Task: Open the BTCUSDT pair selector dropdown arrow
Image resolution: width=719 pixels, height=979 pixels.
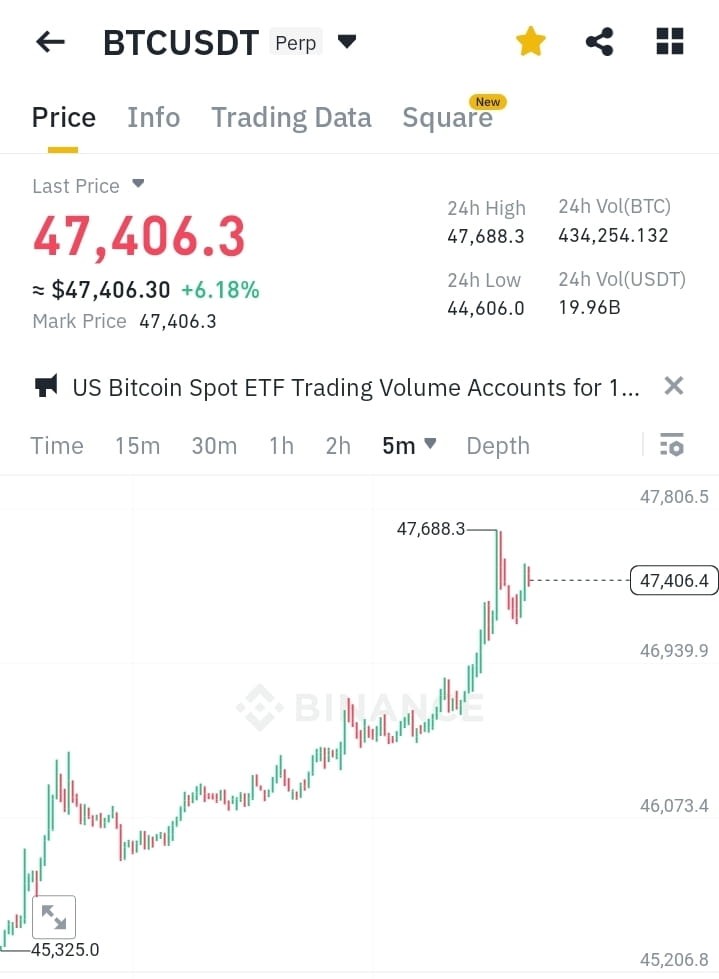Action: (346, 43)
